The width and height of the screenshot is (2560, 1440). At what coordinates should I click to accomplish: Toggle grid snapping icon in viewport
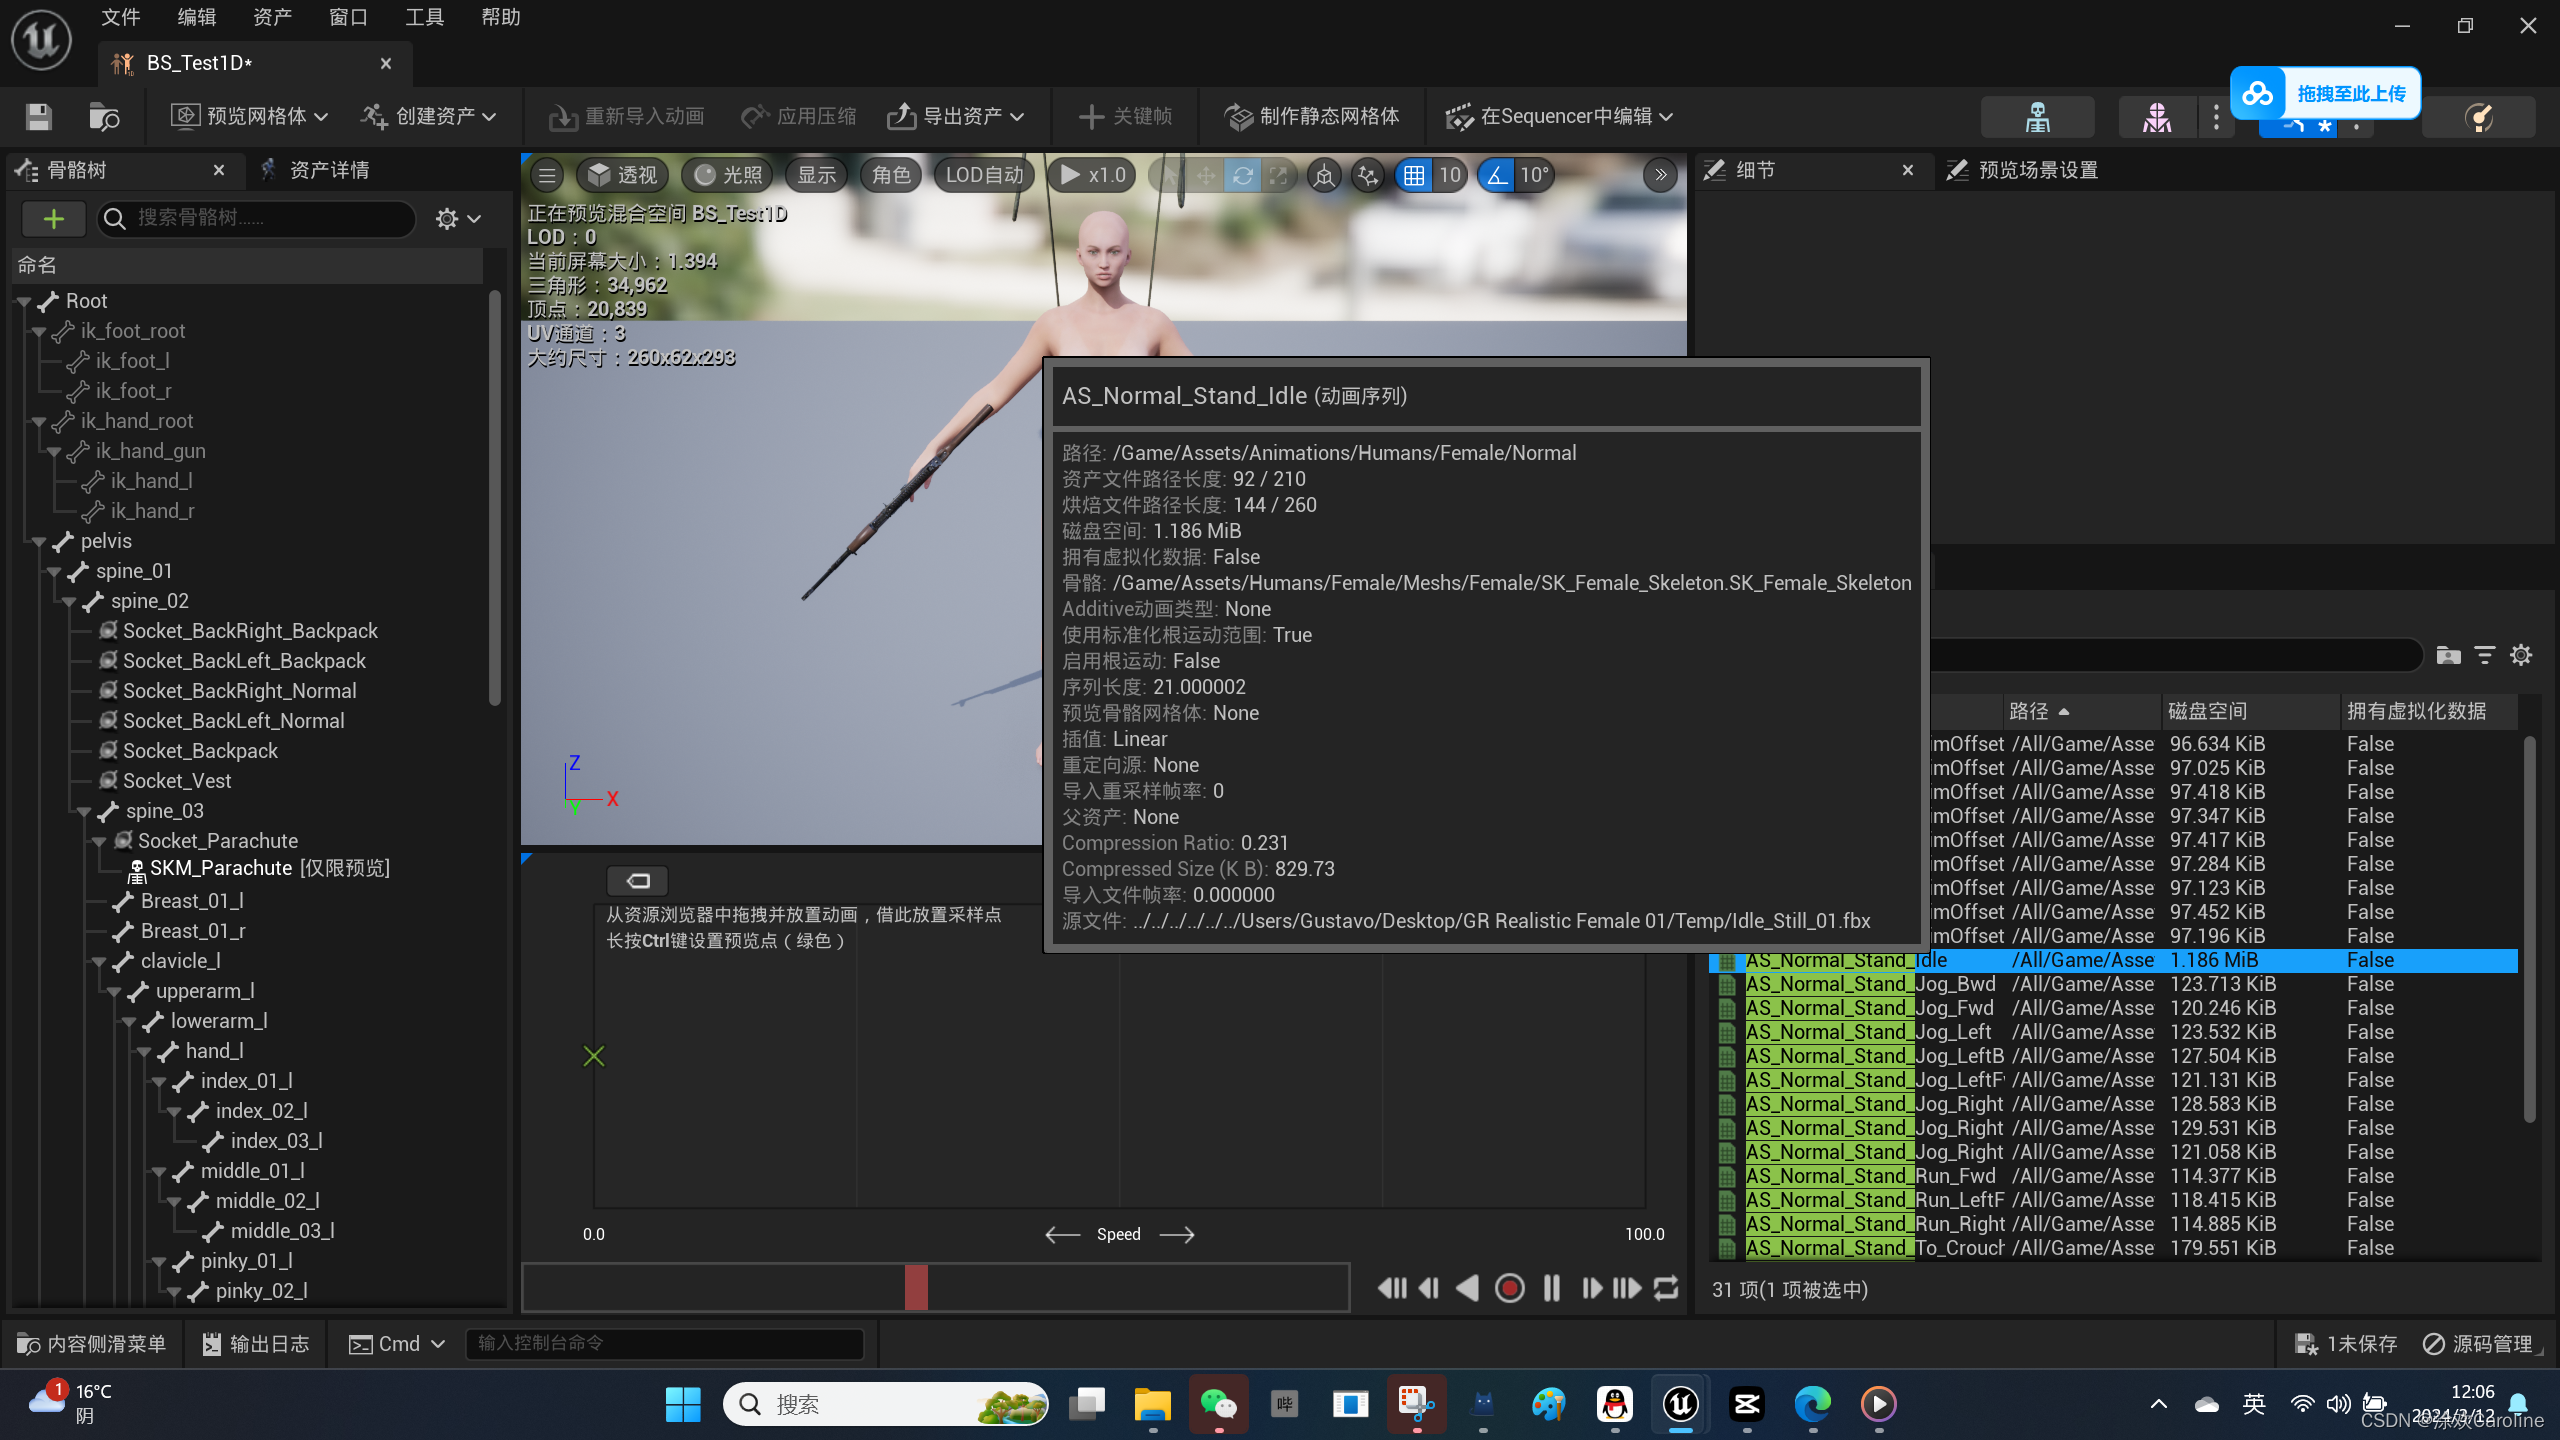(x=1414, y=176)
